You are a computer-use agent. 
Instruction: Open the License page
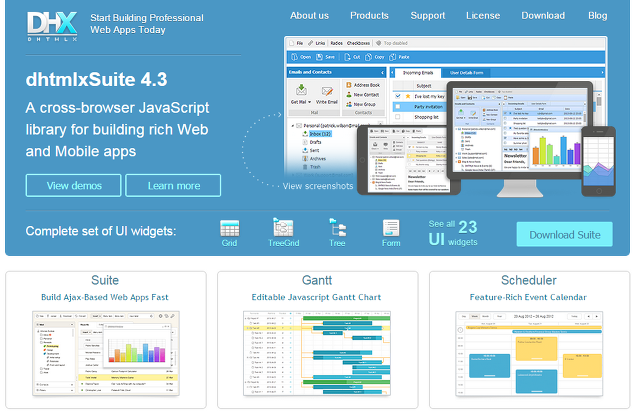(483, 16)
